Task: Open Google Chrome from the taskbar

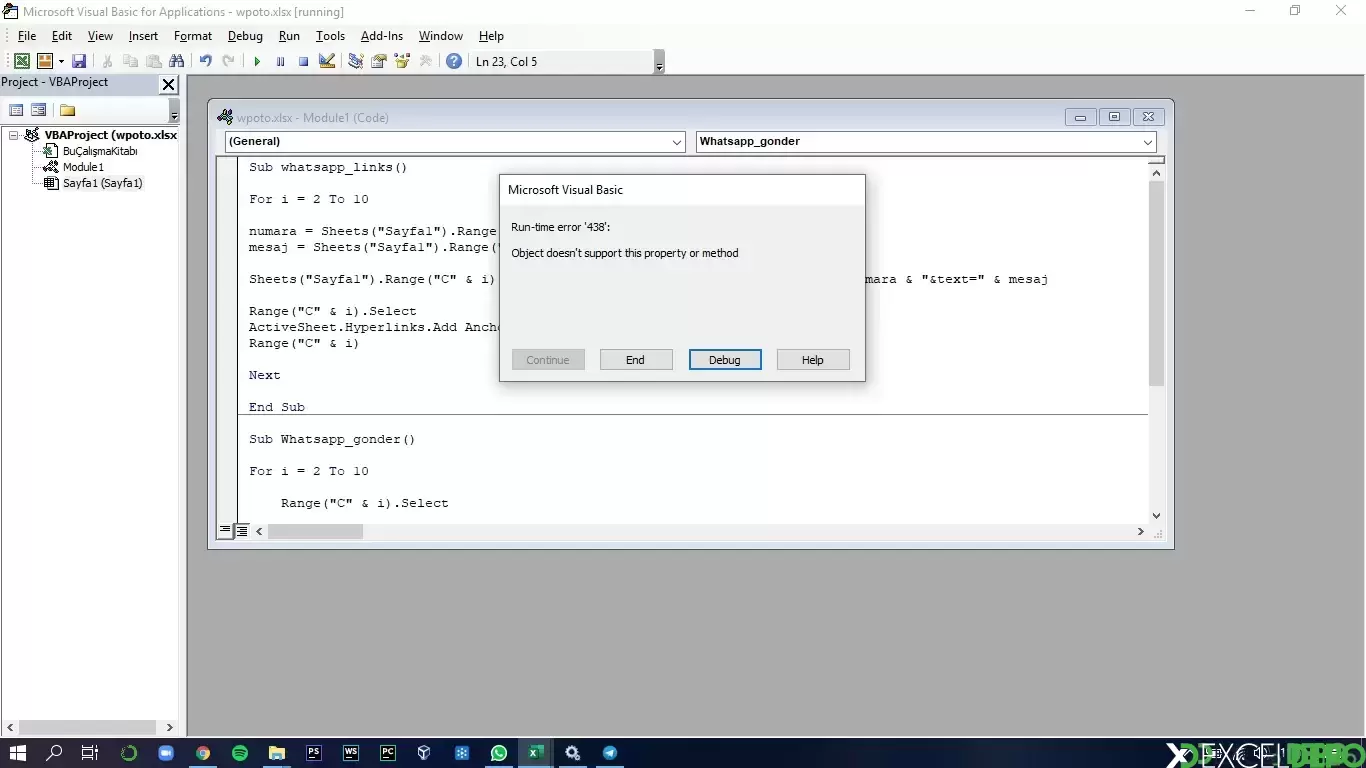Action: (x=203, y=753)
